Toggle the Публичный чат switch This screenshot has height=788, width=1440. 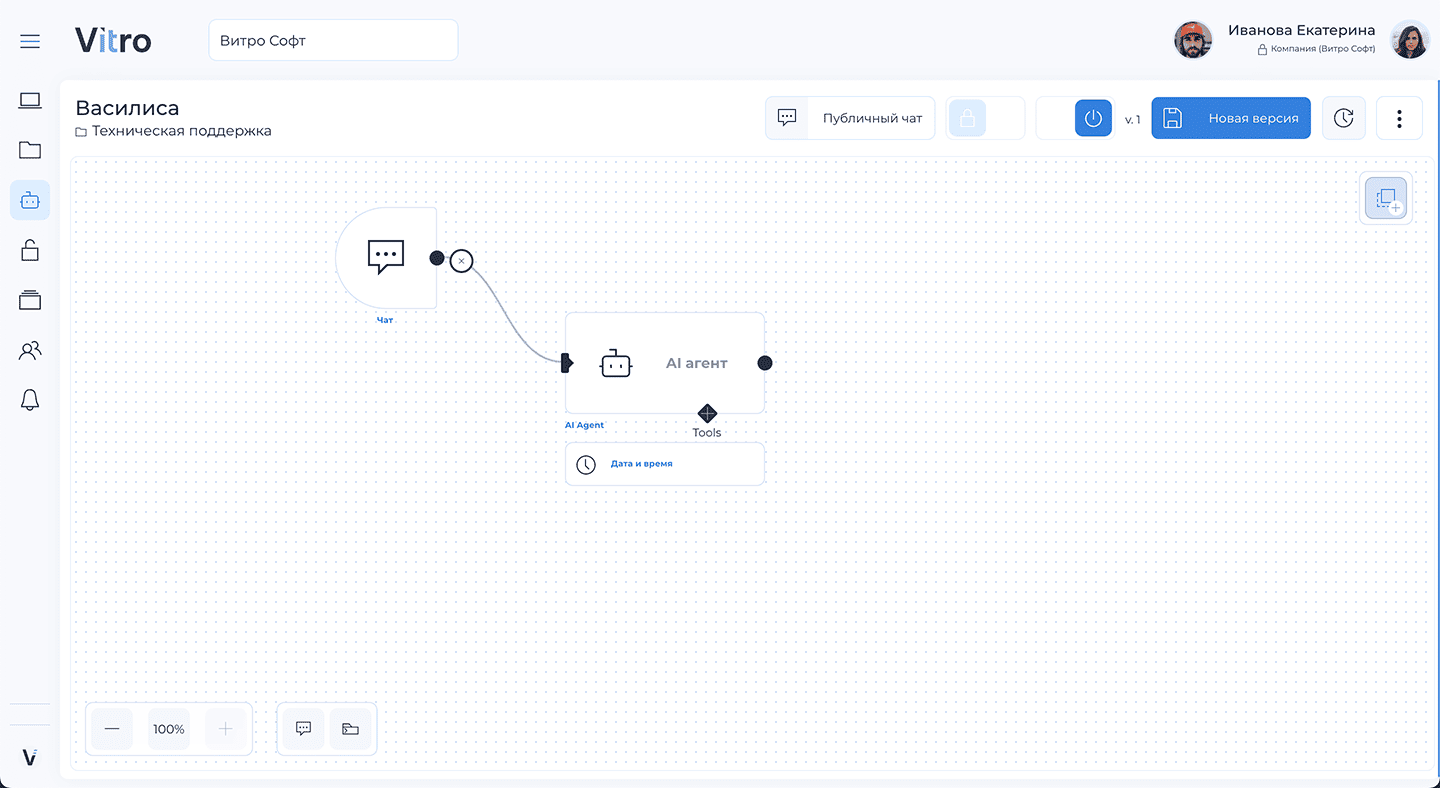[787, 118]
